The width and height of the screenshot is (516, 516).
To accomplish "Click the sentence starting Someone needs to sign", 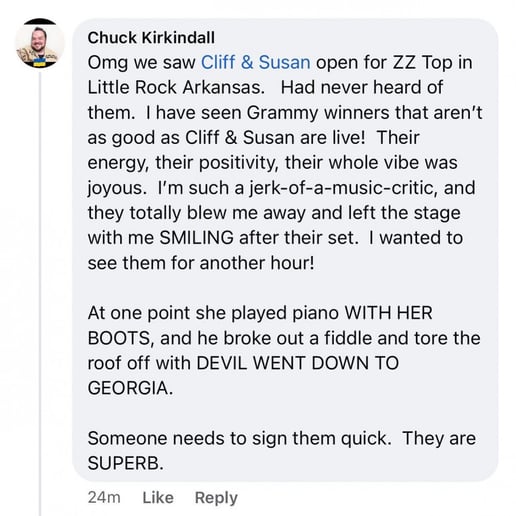I will pyautogui.click(x=240, y=438).
